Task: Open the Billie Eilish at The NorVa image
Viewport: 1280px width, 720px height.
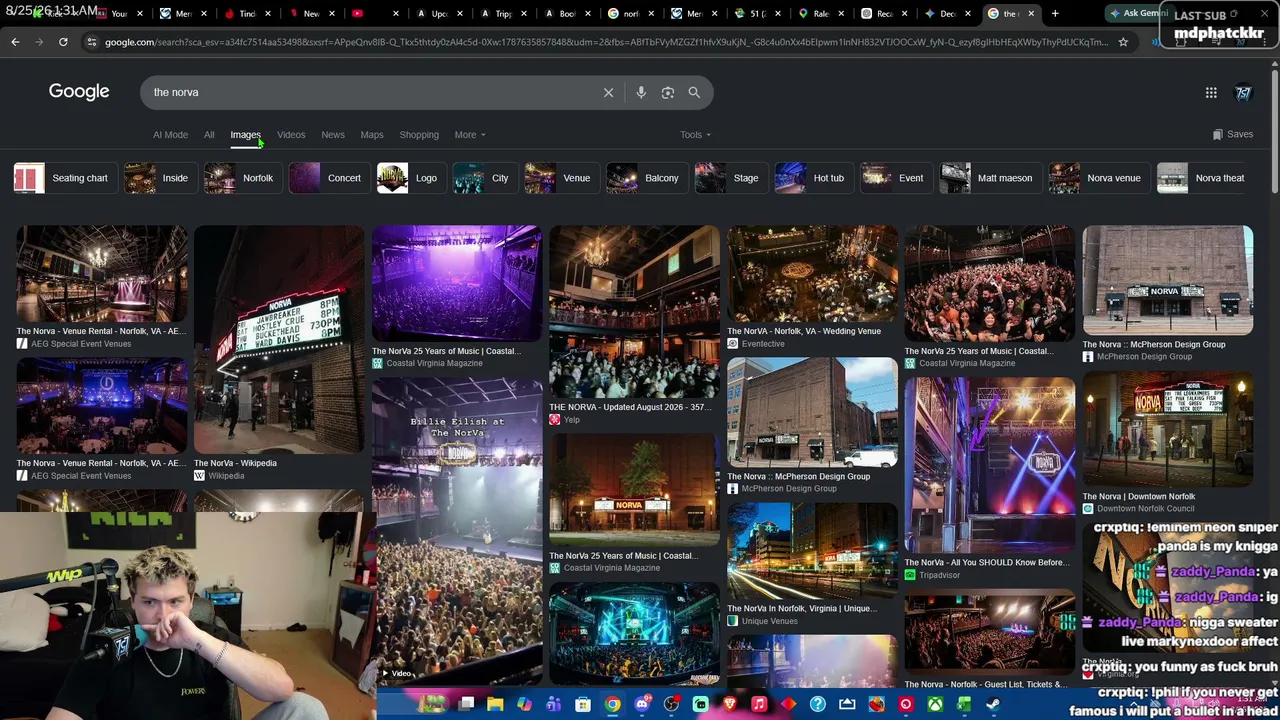Action: (x=457, y=530)
